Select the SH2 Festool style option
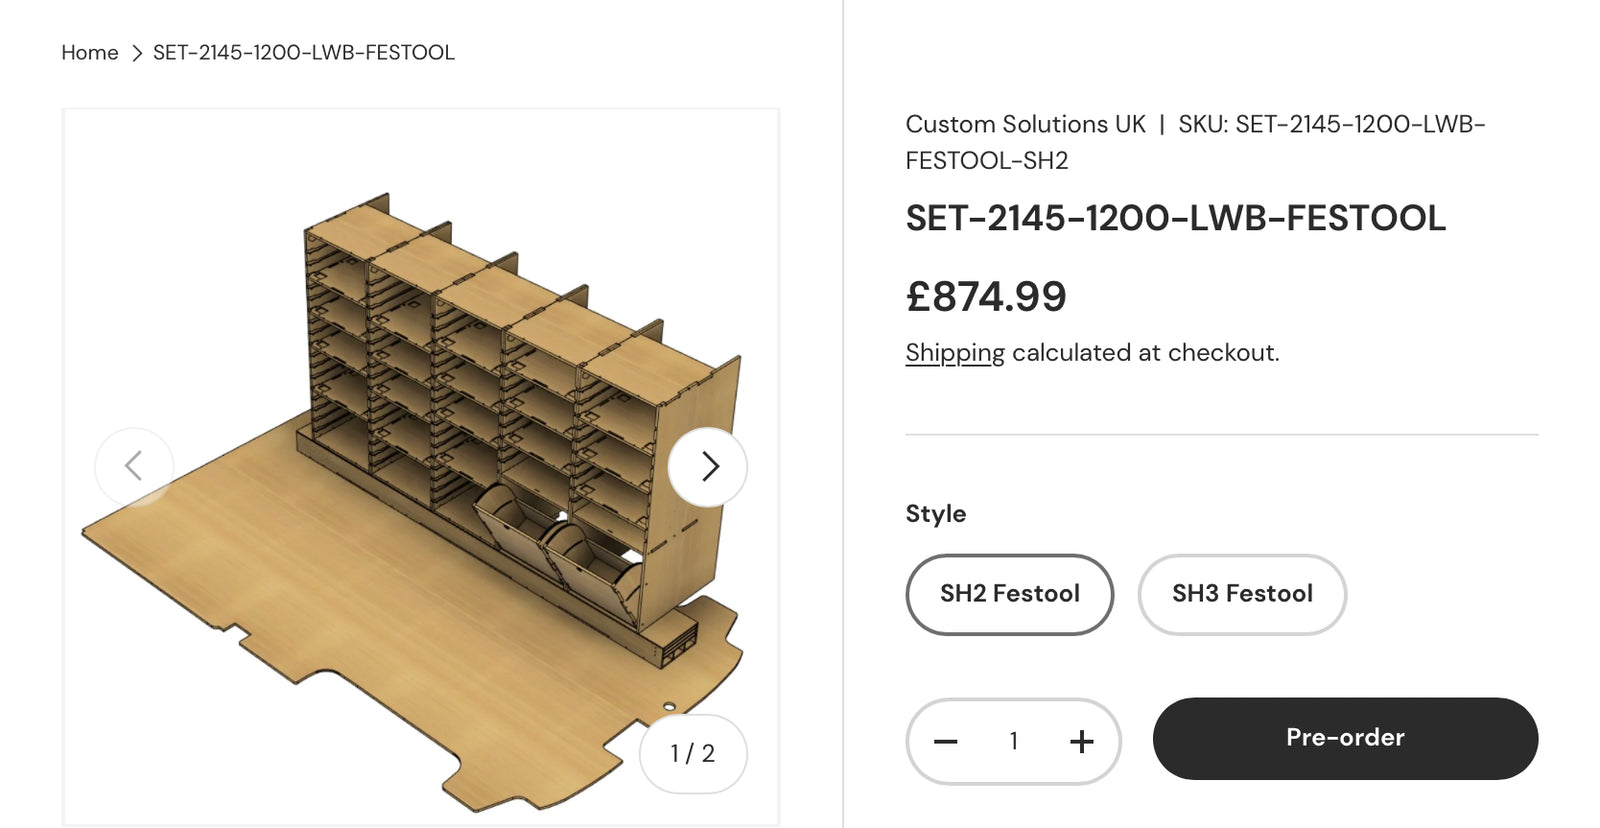 (x=1009, y=594)
